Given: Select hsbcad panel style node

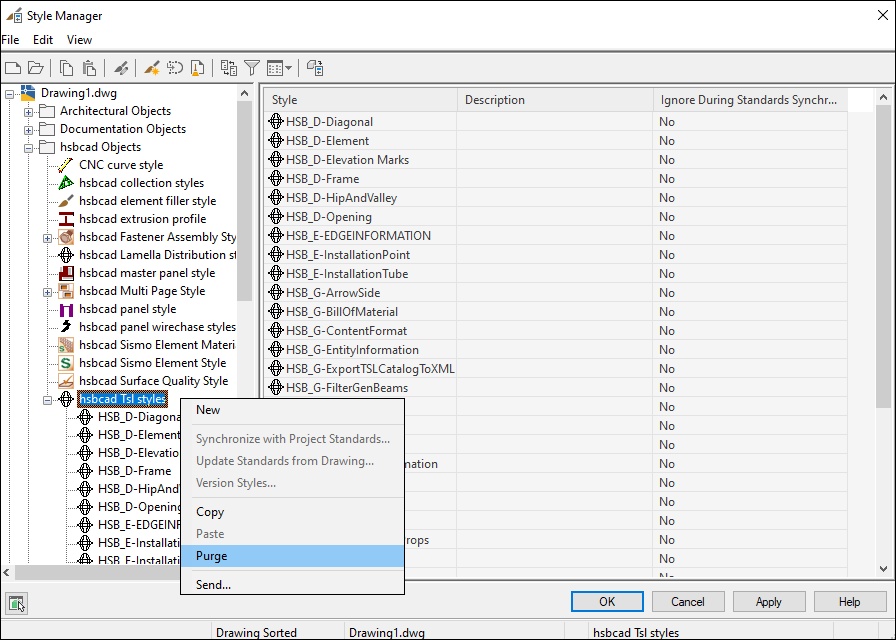Looking at the screenshot, I should pos(127,309).
